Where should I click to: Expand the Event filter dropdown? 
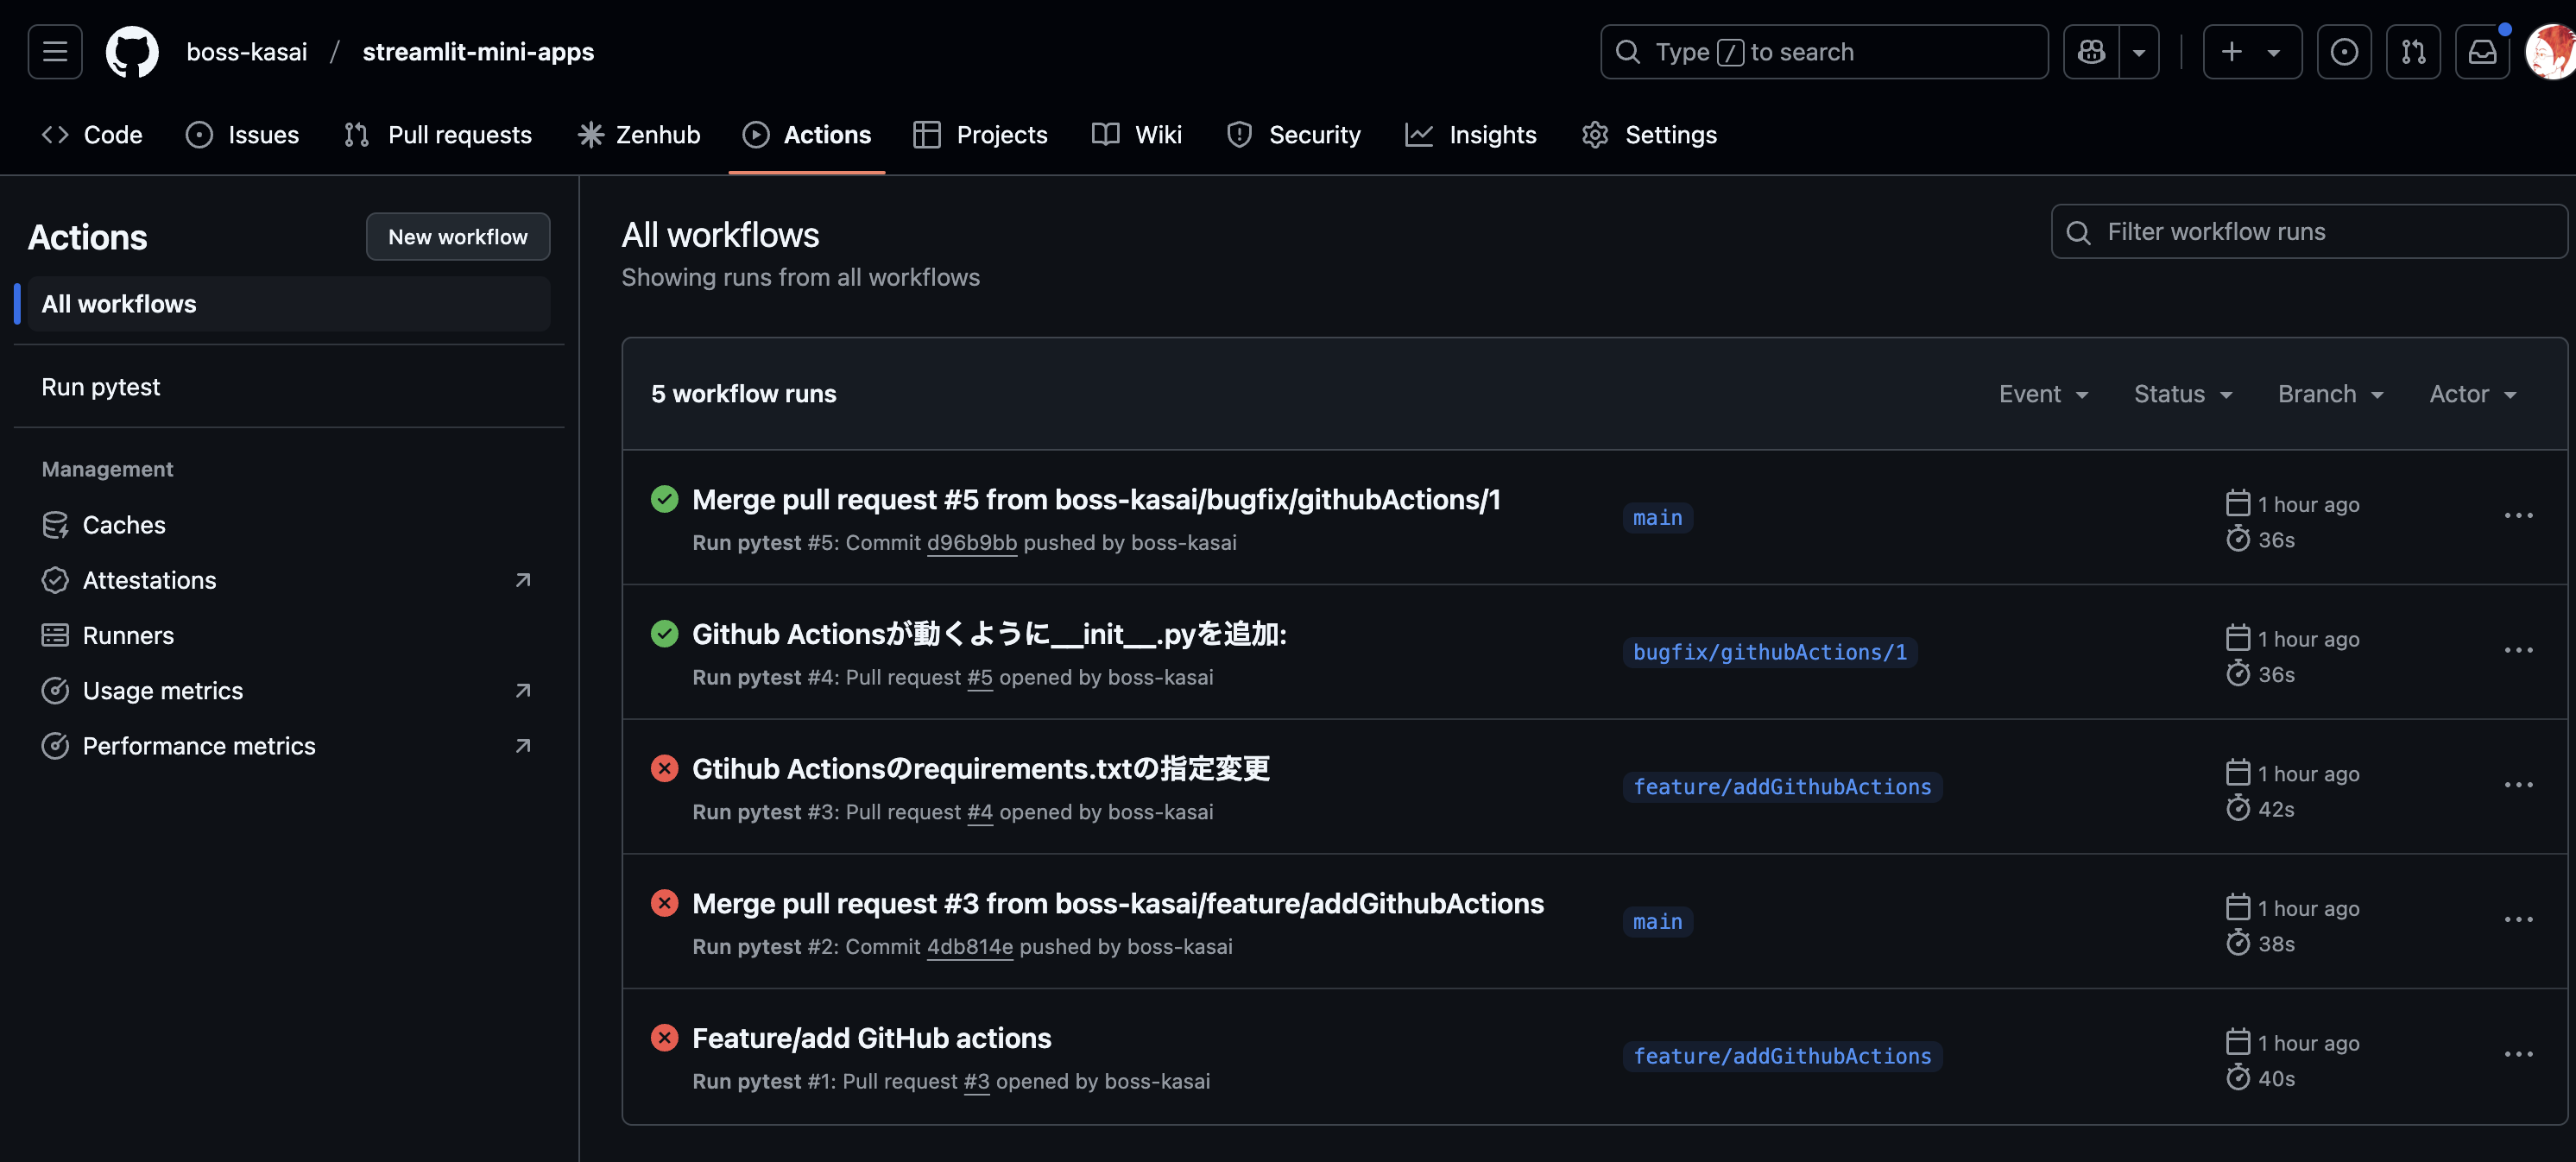2043,394
